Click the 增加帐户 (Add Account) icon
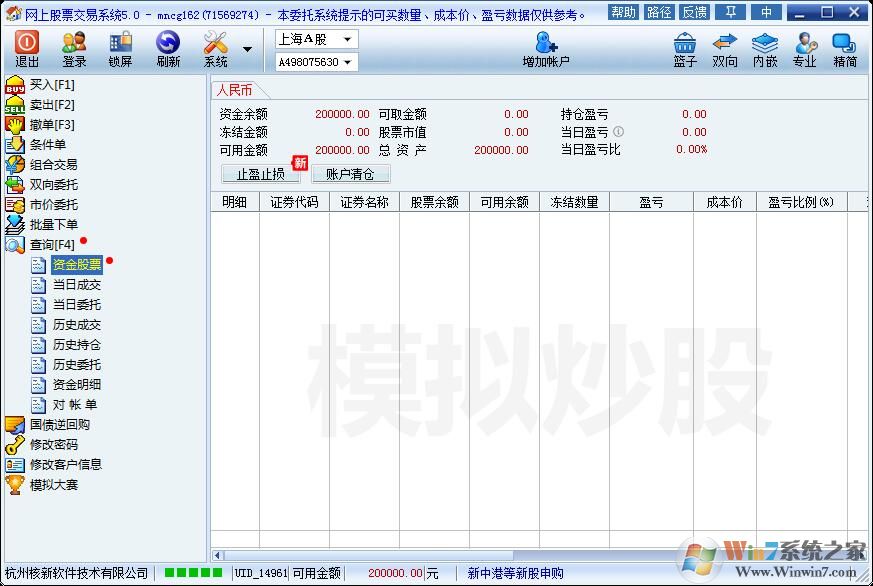Viewport: 873px width, 586px height. [547, 47]
